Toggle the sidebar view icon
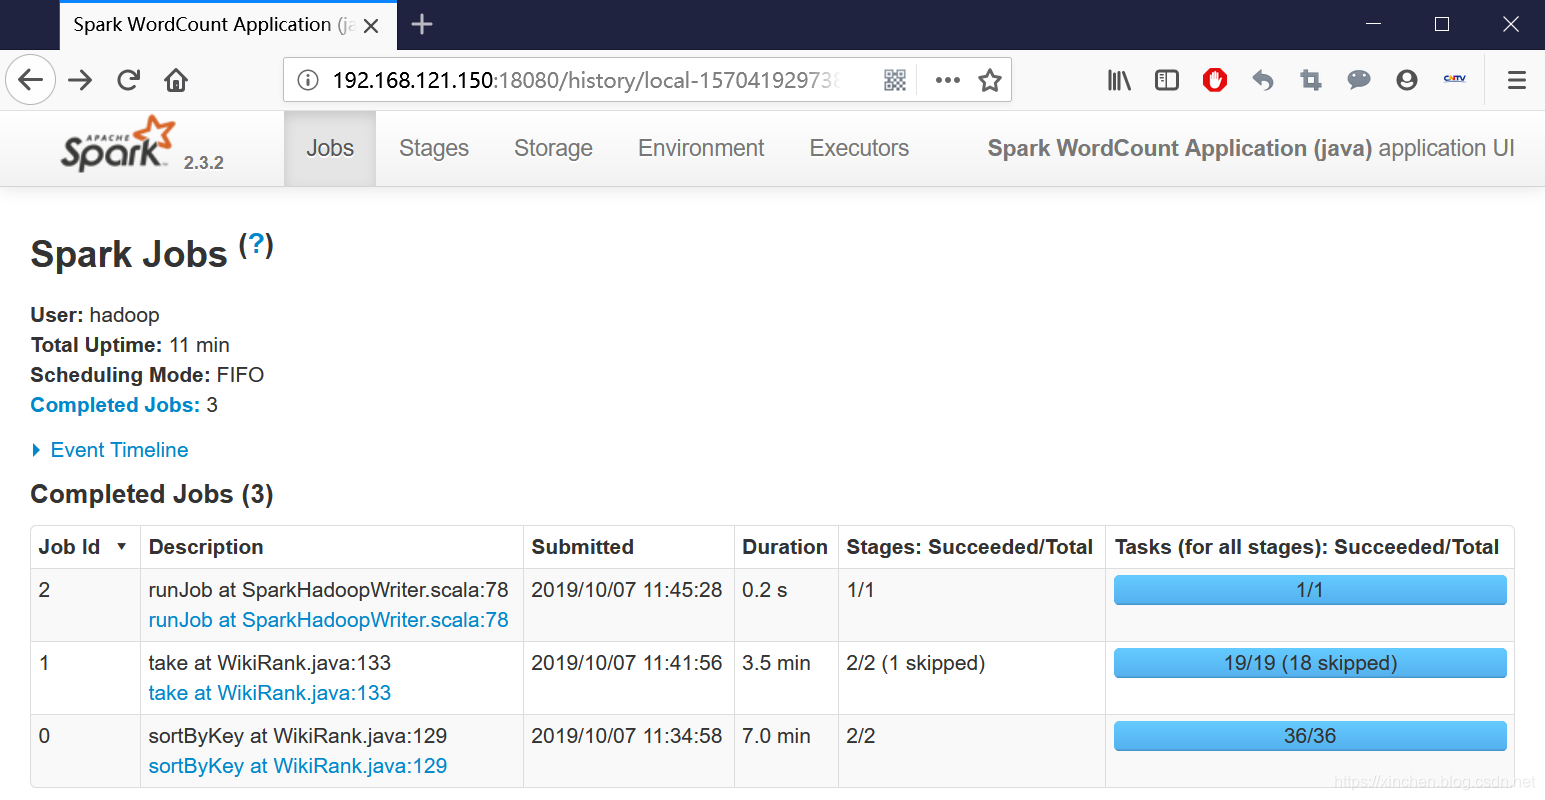Screen dimensions: 1545x800 click(1167, 80)
